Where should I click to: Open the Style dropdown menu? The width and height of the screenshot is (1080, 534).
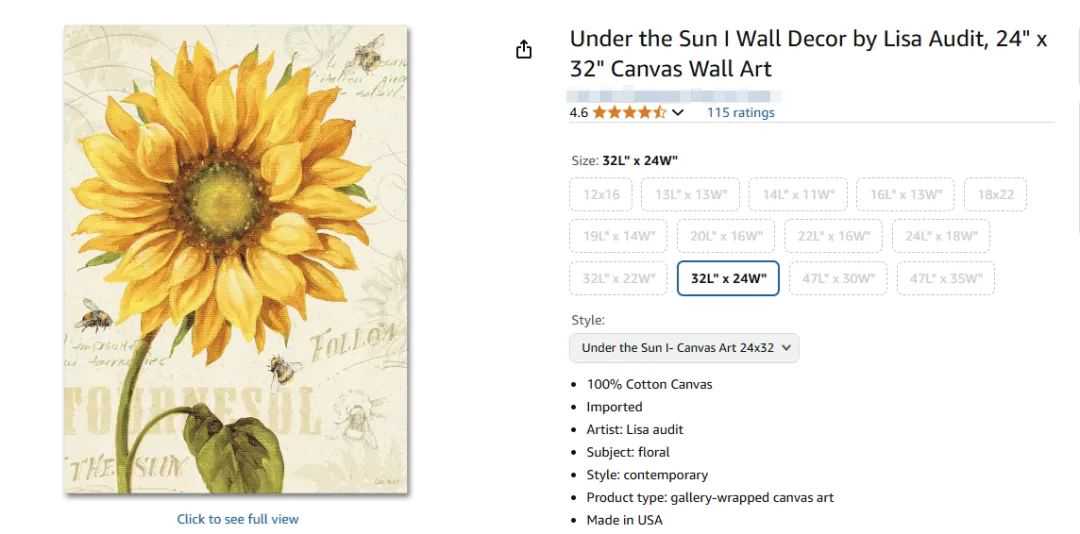pyautogui.click(x=685, y=348)
